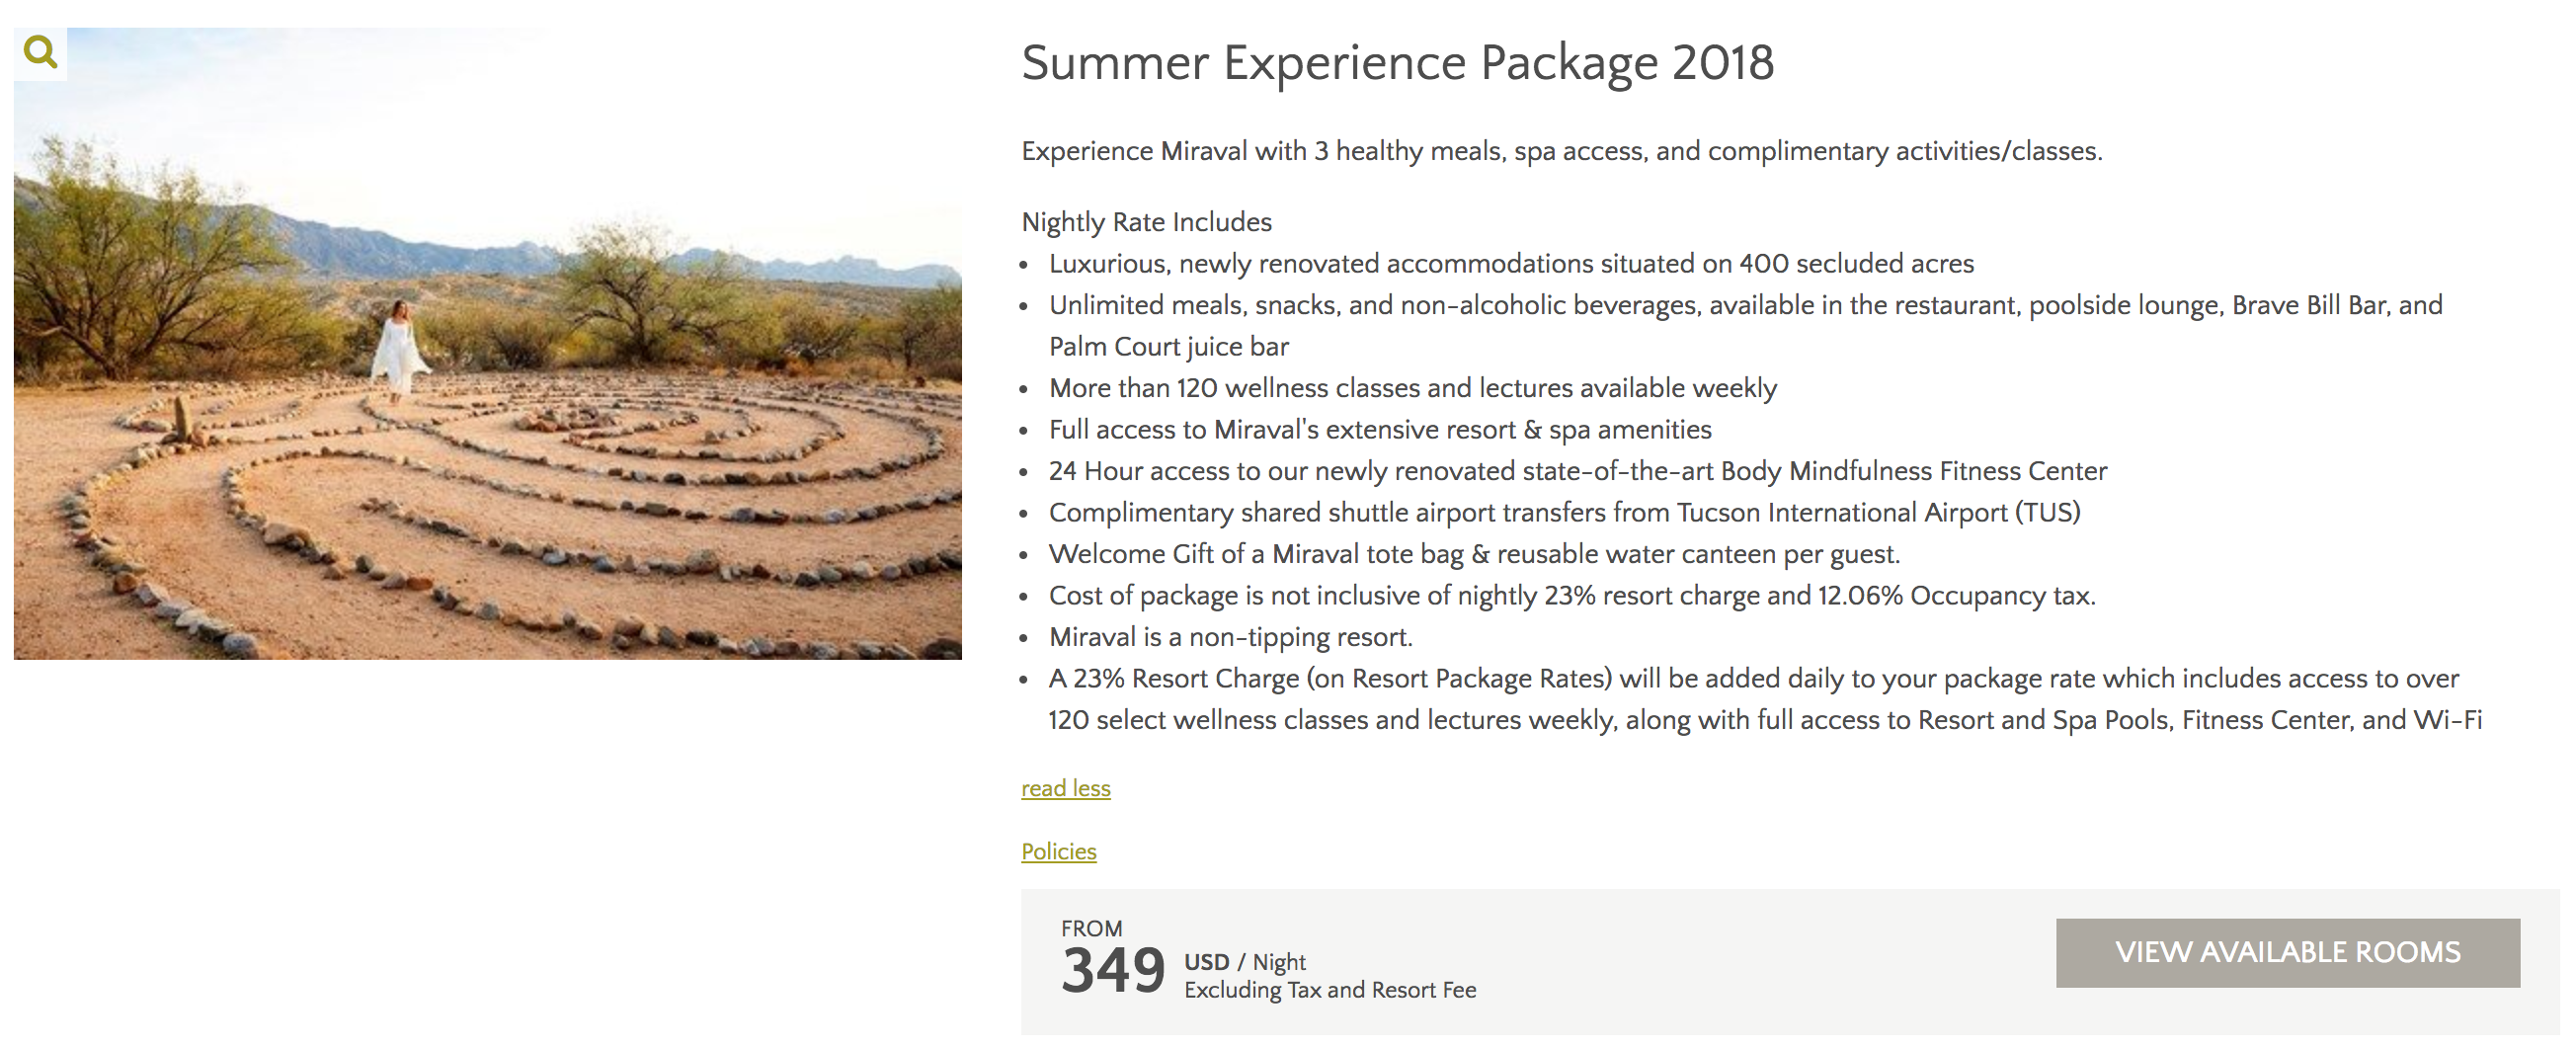The height and width of the screenshot is (1049, 2576).
Task: Click the Luxurious accommodations bullet item
Action: tap(1510, 264)
